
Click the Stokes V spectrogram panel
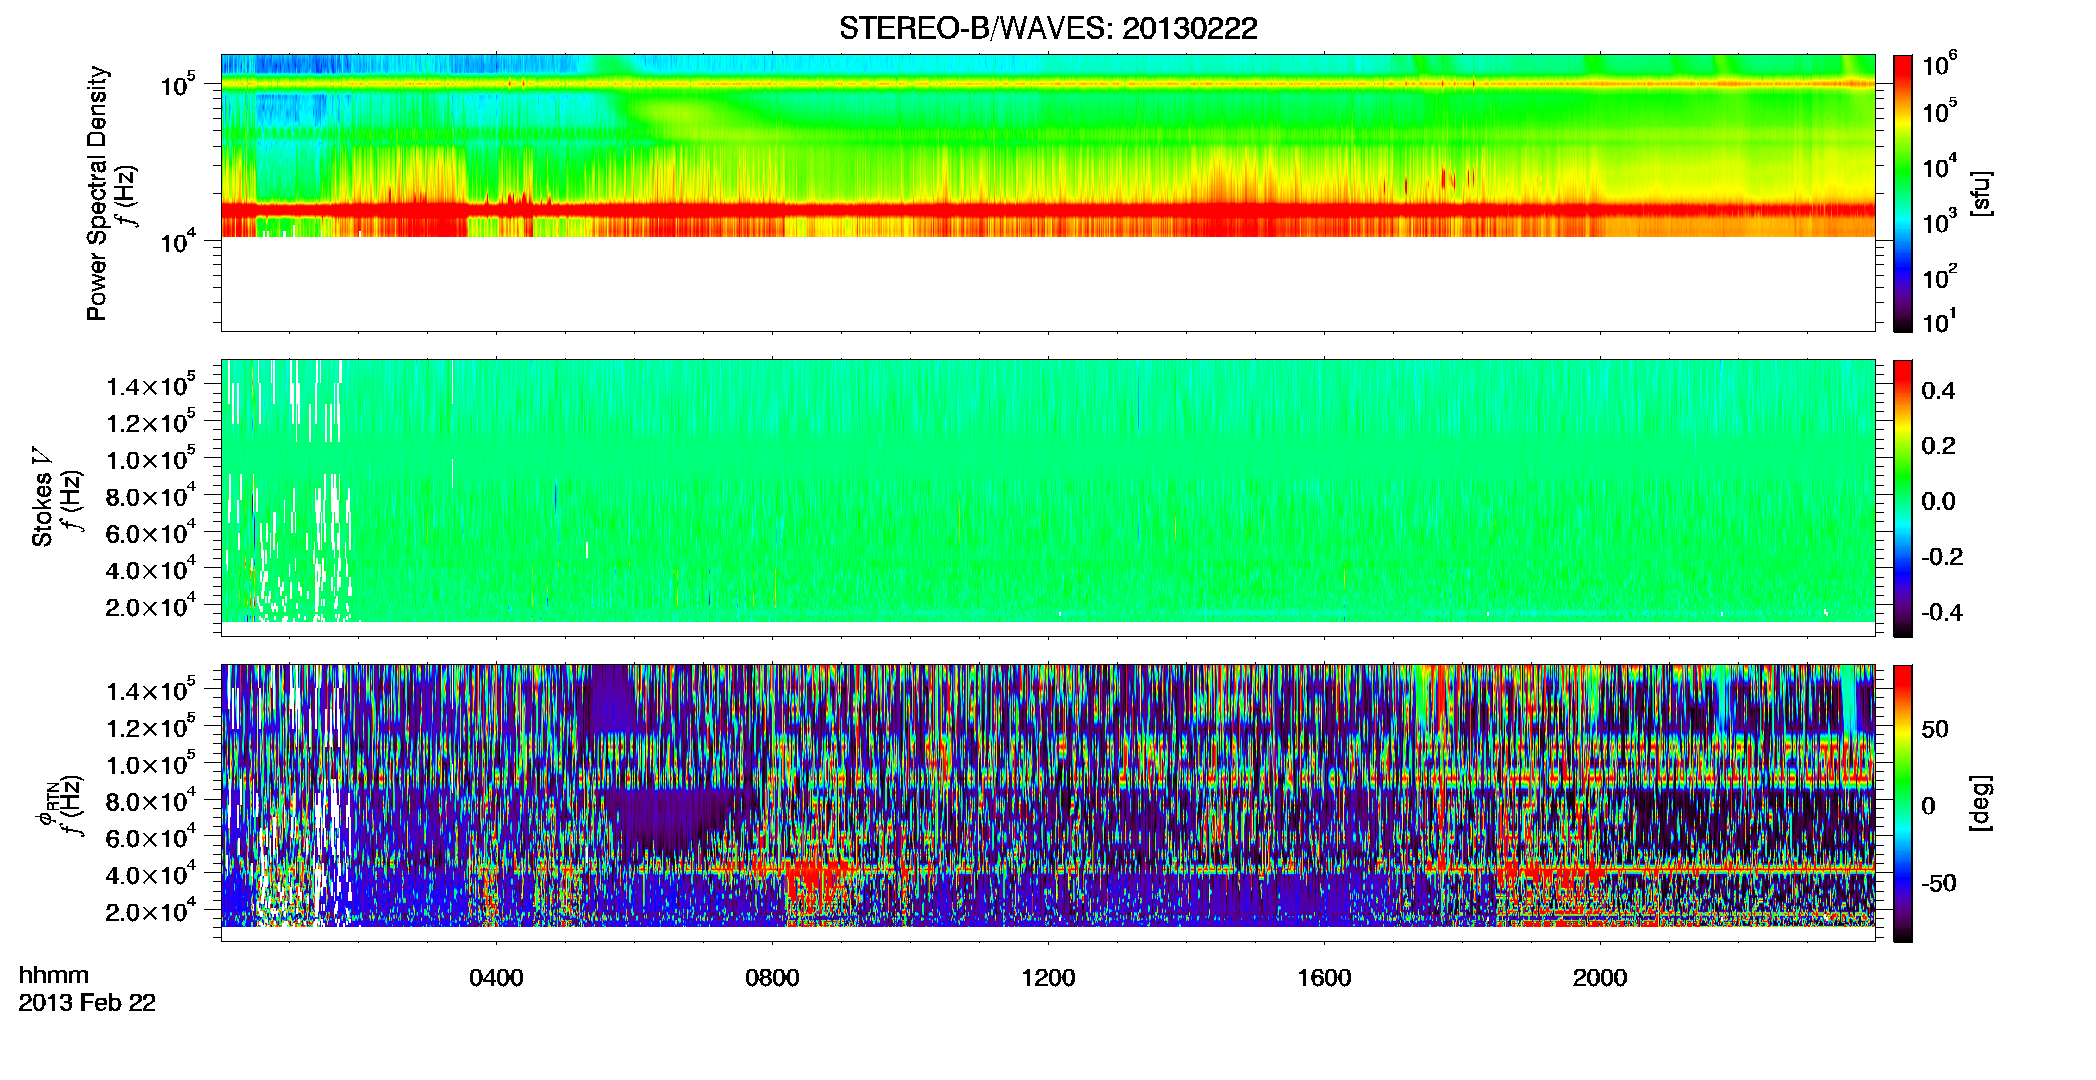[1048, 498]
